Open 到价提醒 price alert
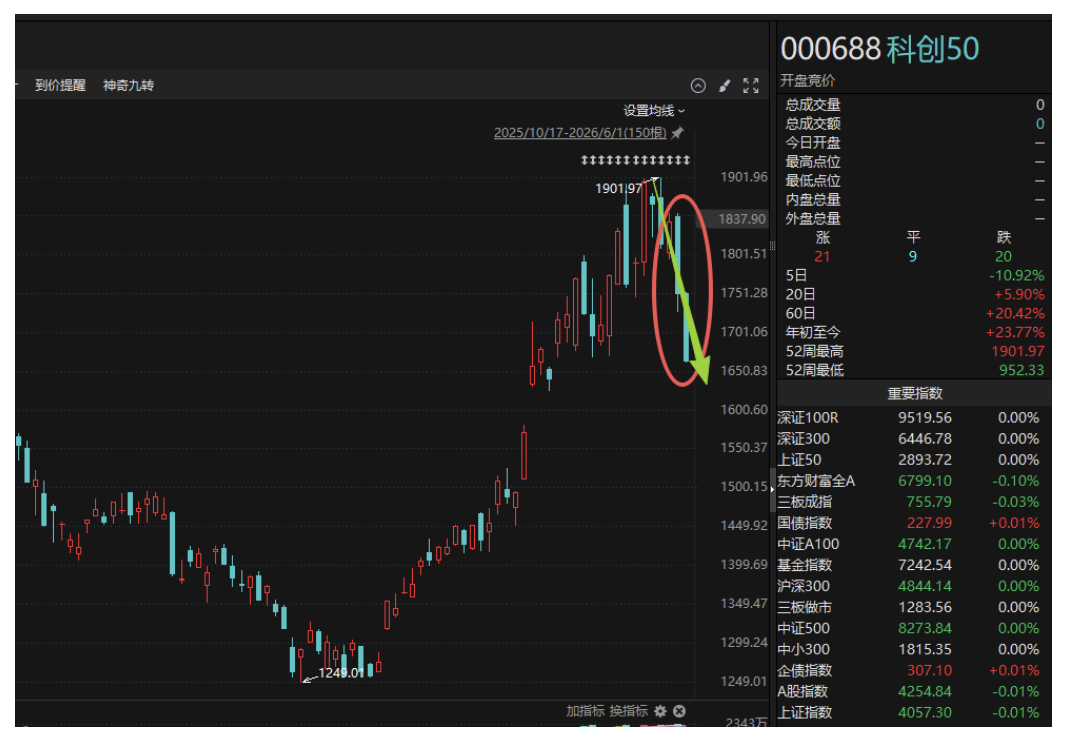Viewport: 1066px width, 742px height. coord(61,85)
